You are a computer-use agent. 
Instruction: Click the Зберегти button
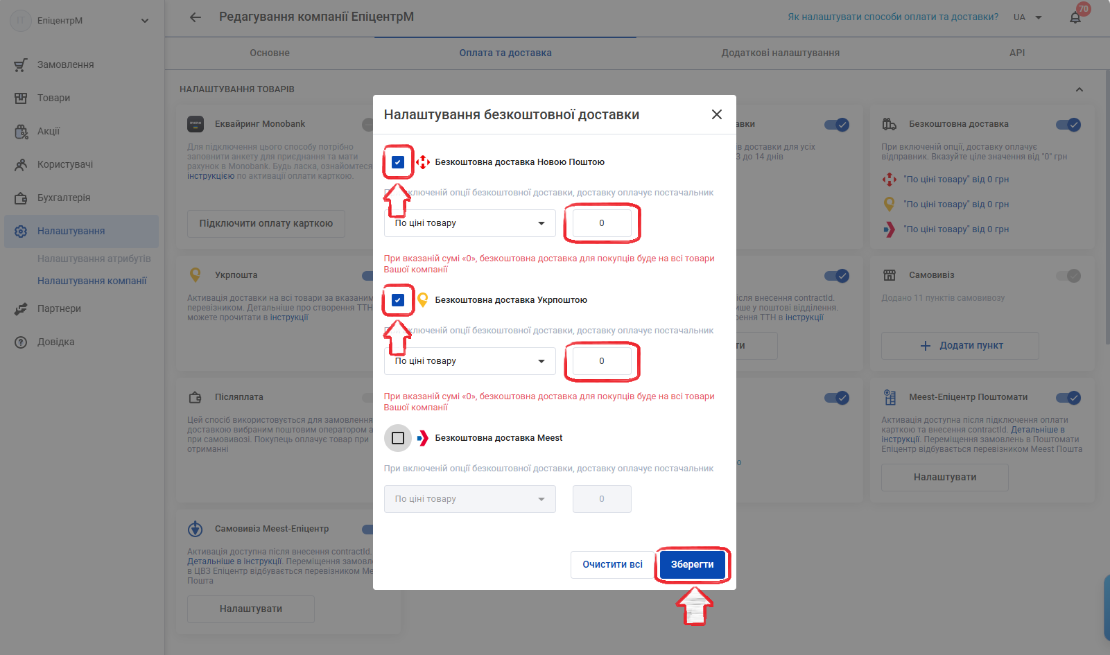[x=692, y=564]
